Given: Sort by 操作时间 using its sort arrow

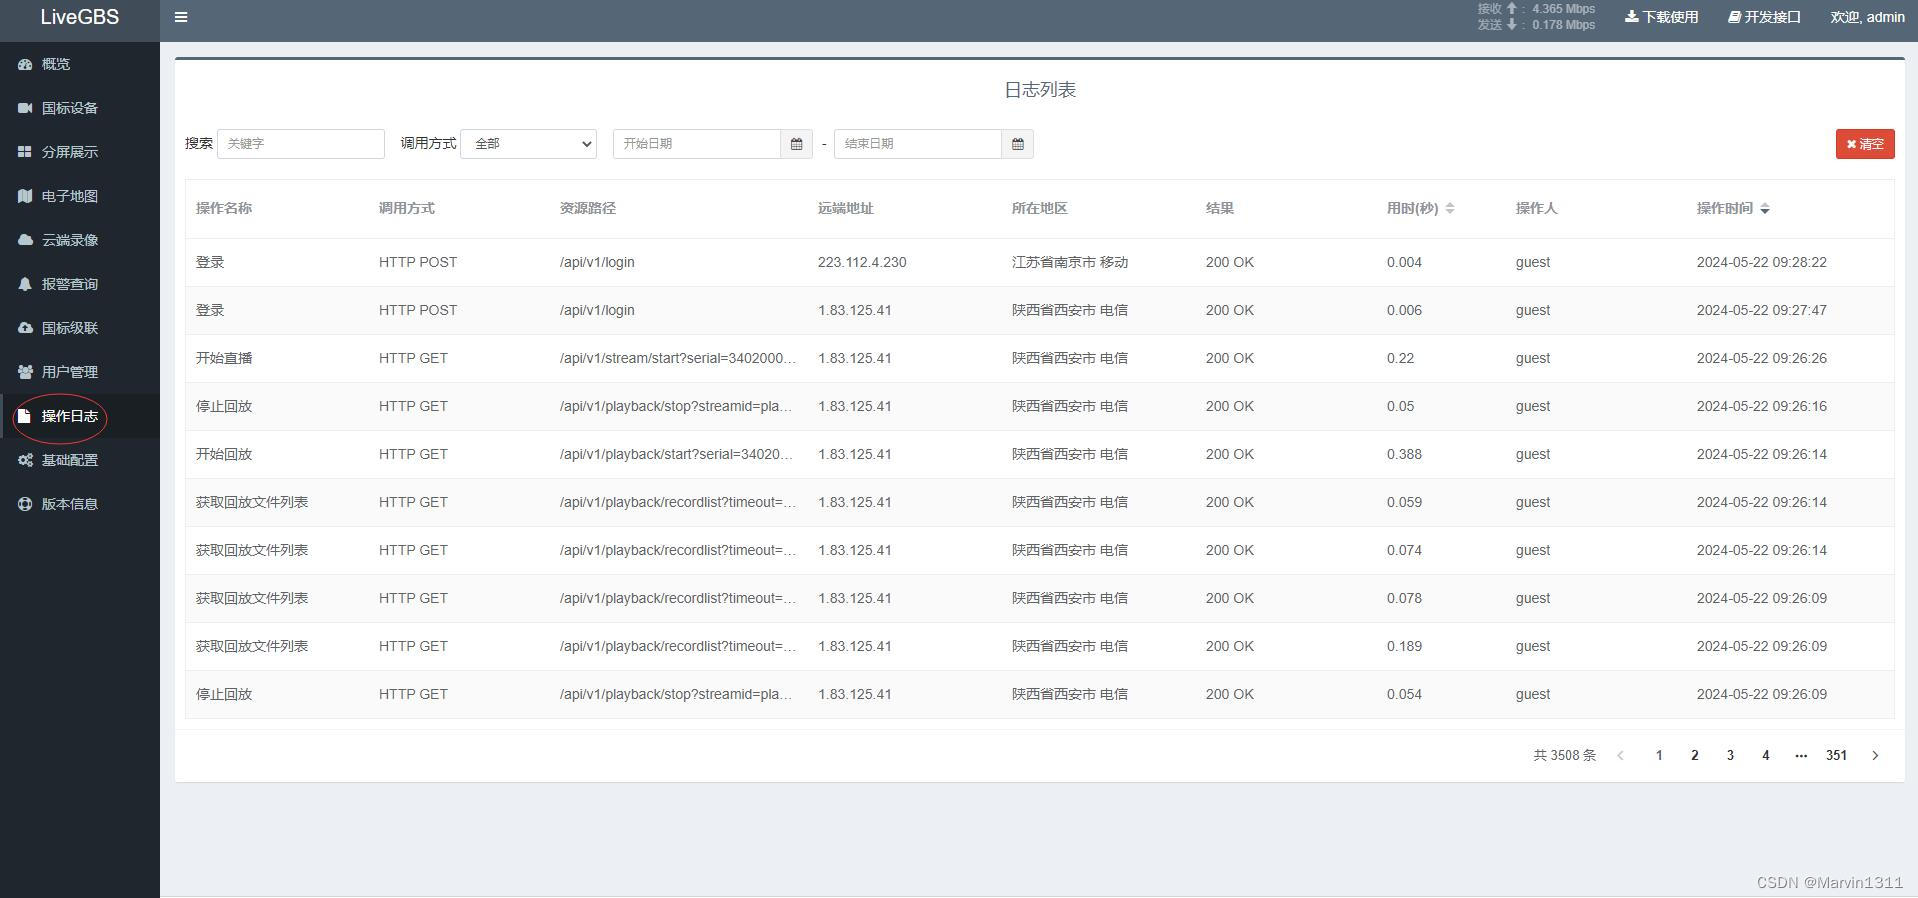Looking at the screenshot, I should [1765, 208].
